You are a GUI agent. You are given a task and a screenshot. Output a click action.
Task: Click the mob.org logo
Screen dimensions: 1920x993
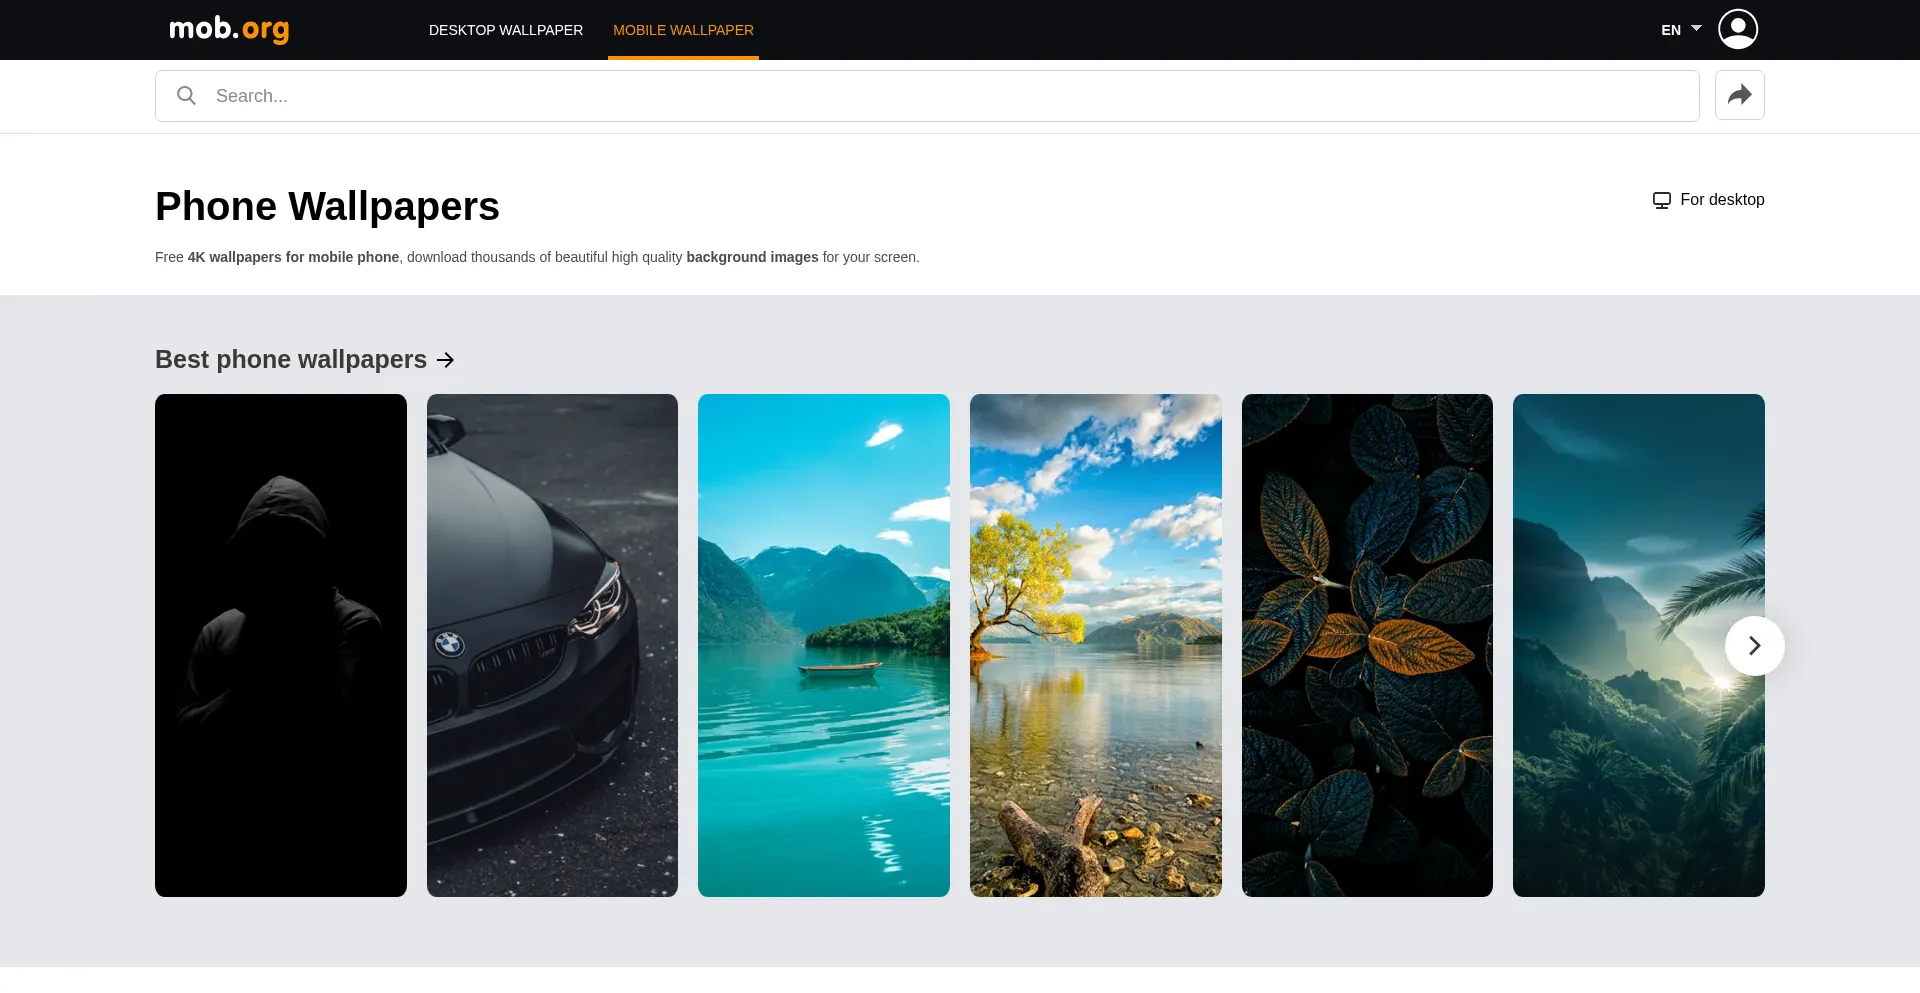[229, 29]
